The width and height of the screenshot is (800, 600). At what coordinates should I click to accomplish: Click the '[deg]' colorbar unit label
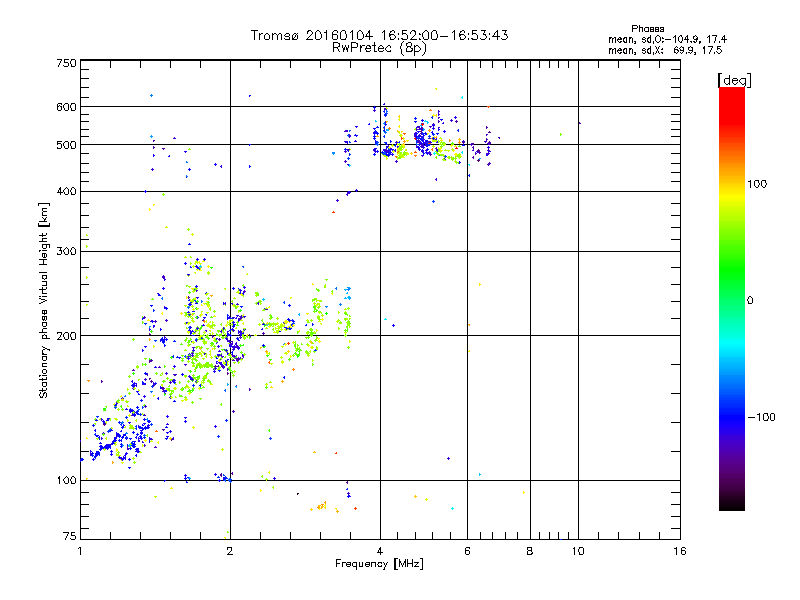point(734,80)
